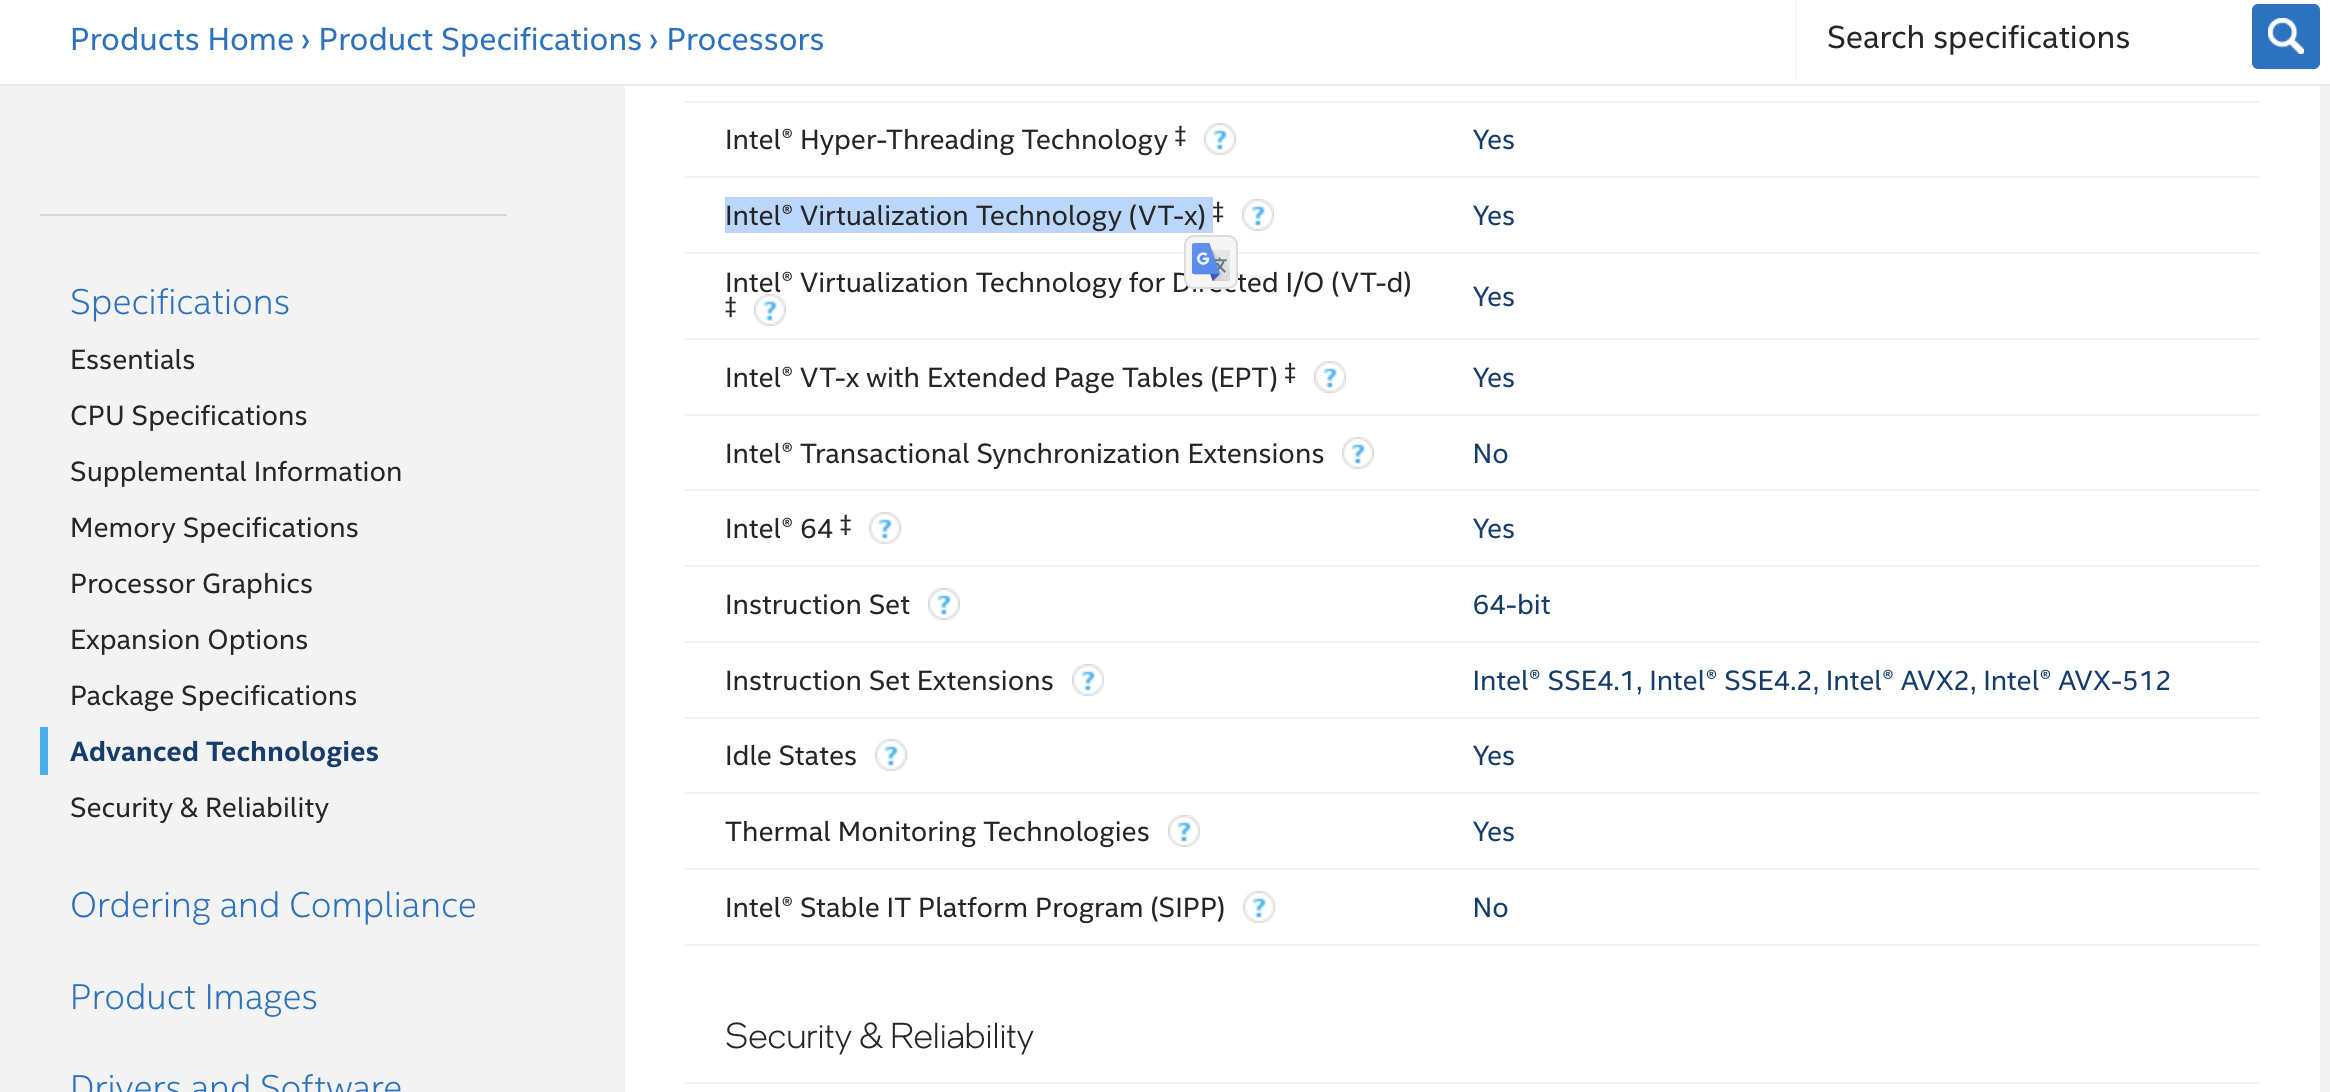2330x1092 pixels.
Task: Jump to Essentials section
Action: (132, 359)
